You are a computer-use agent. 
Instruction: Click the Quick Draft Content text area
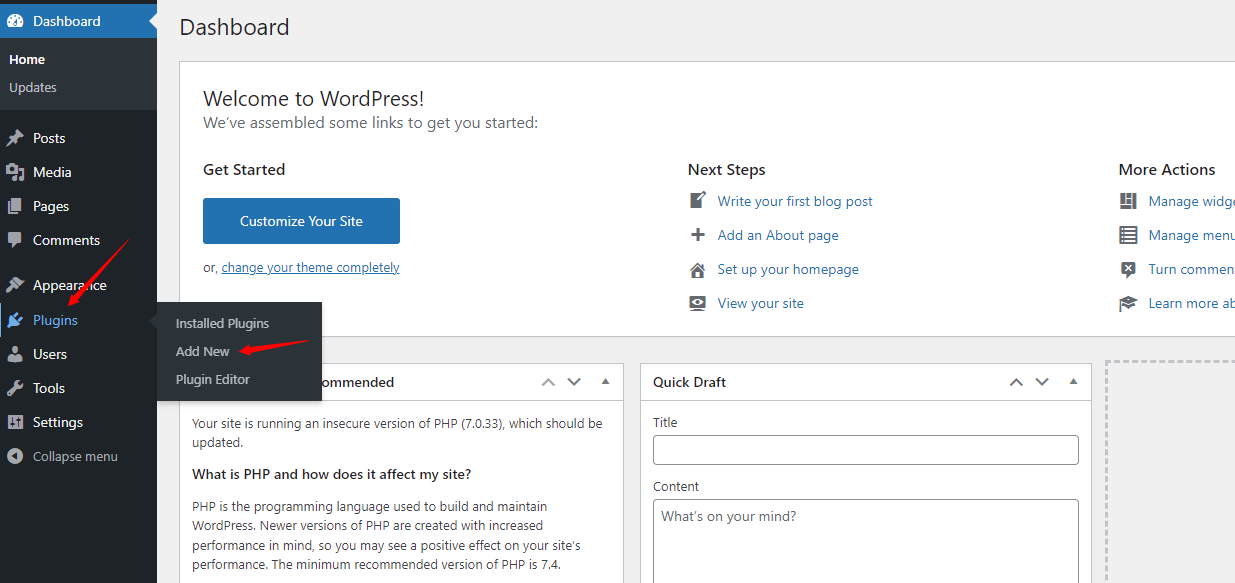[866, 541]
